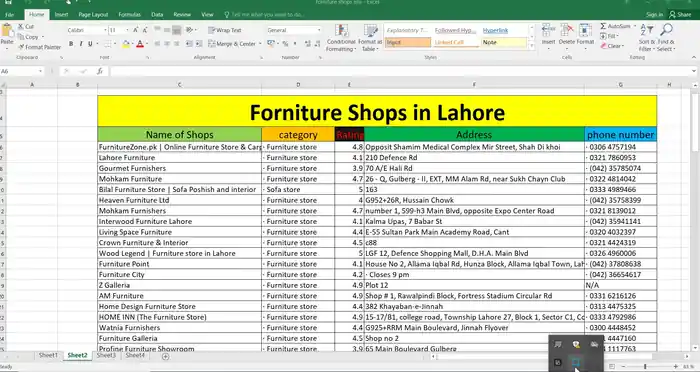Increase cell indent
The width and height of the screenshot is (700, 372).
[199, 44]
